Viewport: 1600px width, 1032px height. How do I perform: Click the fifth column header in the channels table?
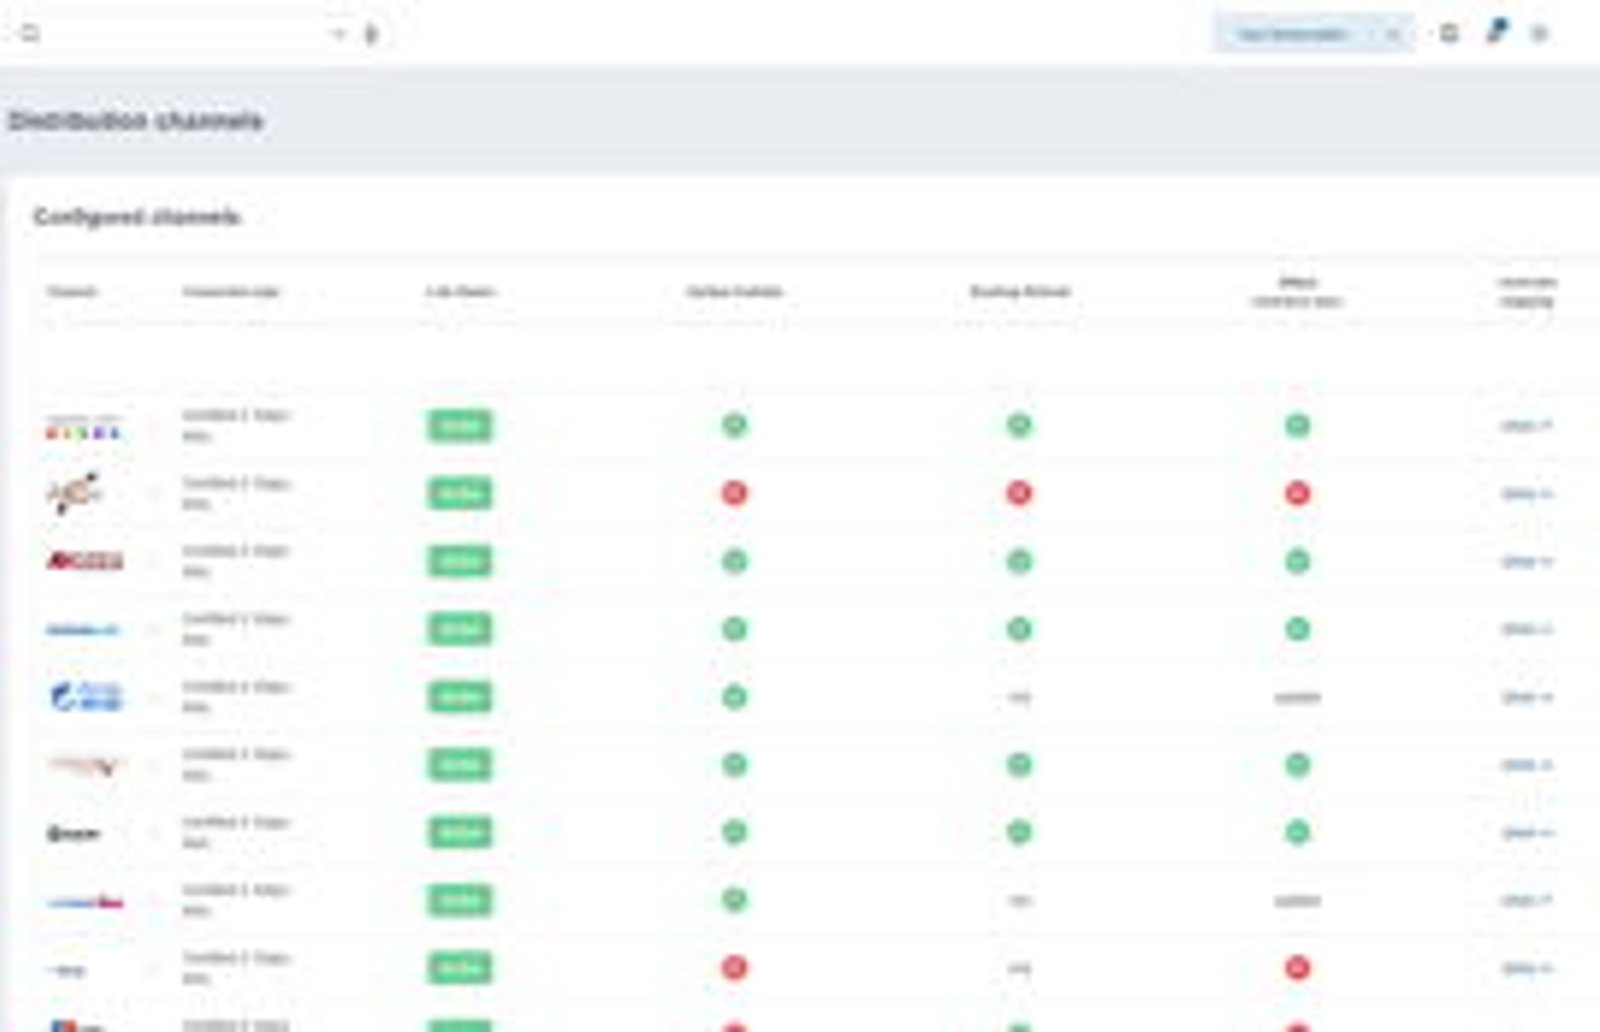[x=1020, y=292]
